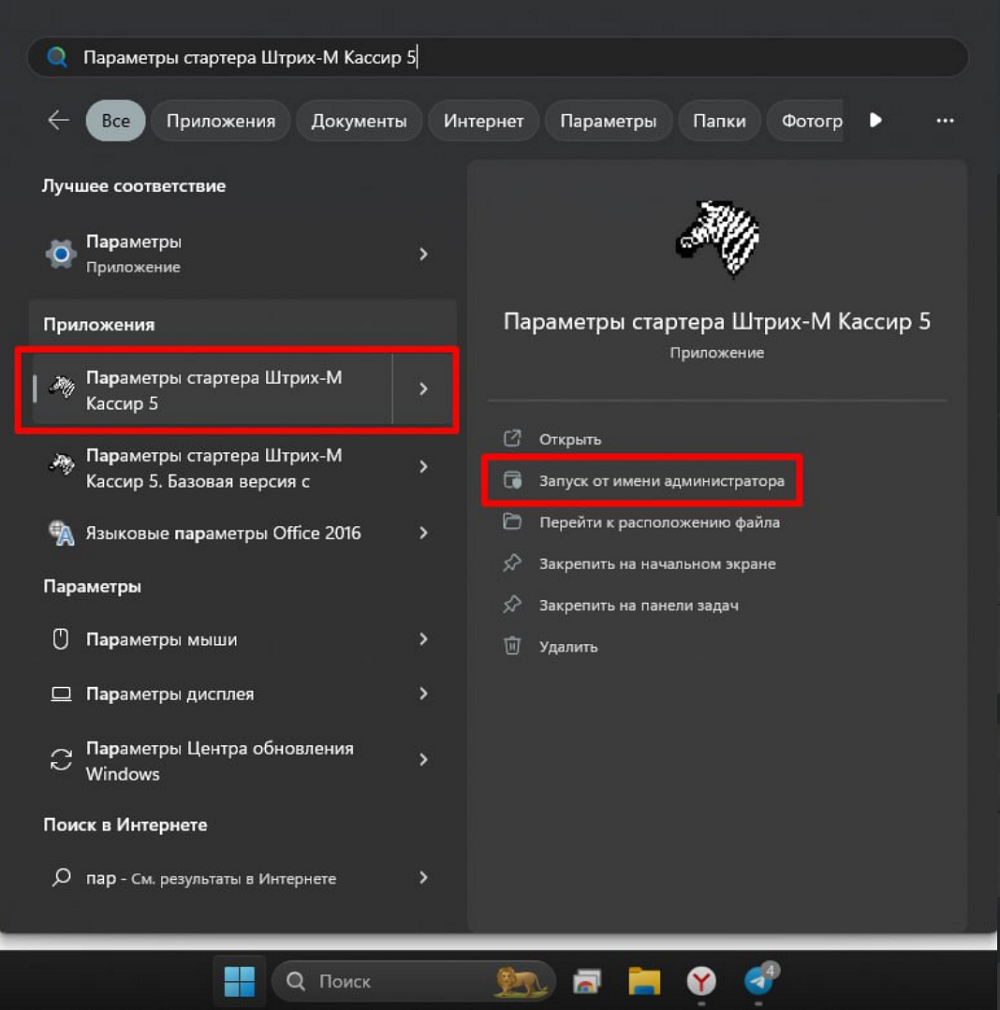Screen dimensions: 1000x1010
Task: Choose Закрепить на панели задач
Action: click(639, 605)
